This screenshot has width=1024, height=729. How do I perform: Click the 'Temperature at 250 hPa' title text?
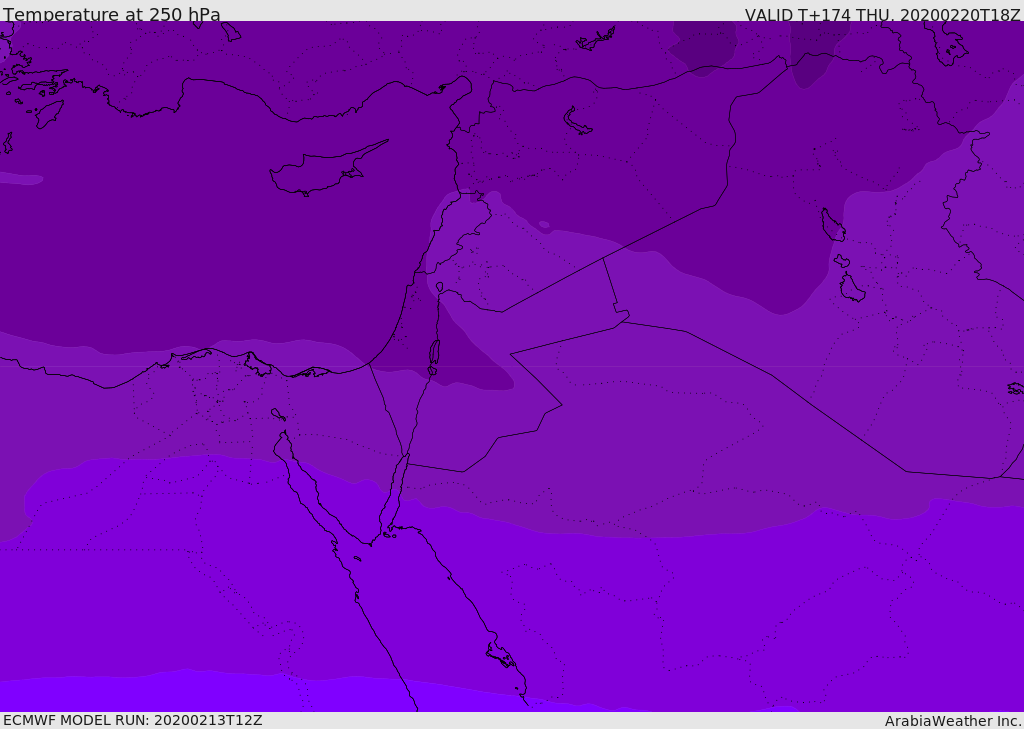point(112,14)
